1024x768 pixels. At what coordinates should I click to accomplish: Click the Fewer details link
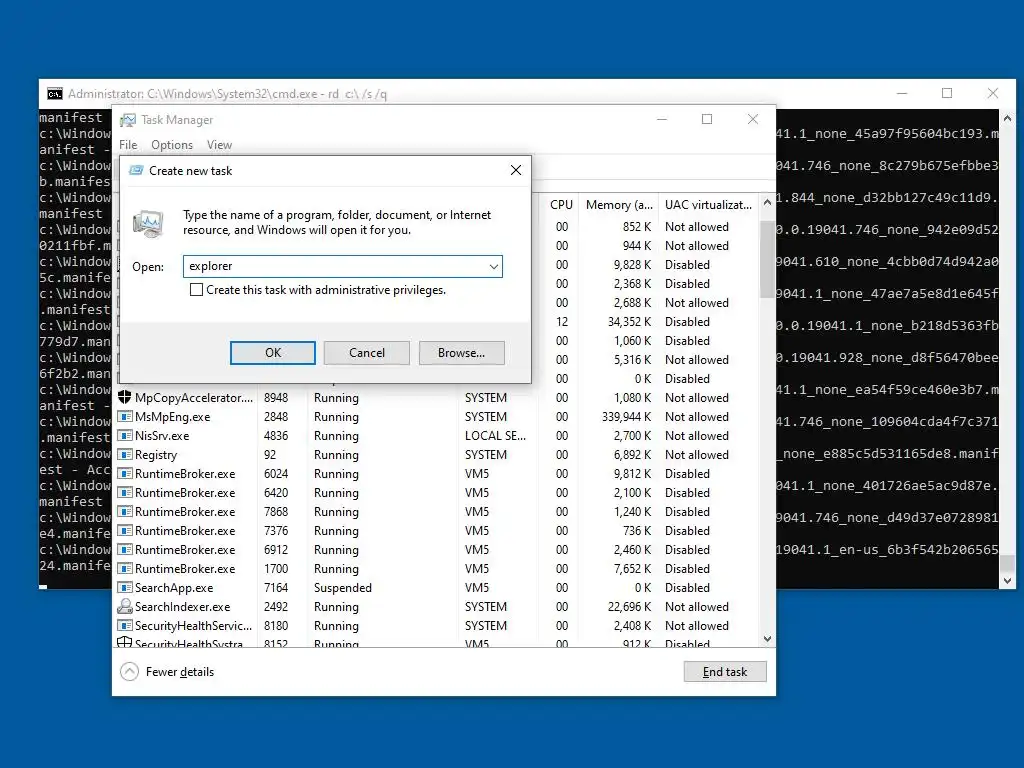click(180, 671)
